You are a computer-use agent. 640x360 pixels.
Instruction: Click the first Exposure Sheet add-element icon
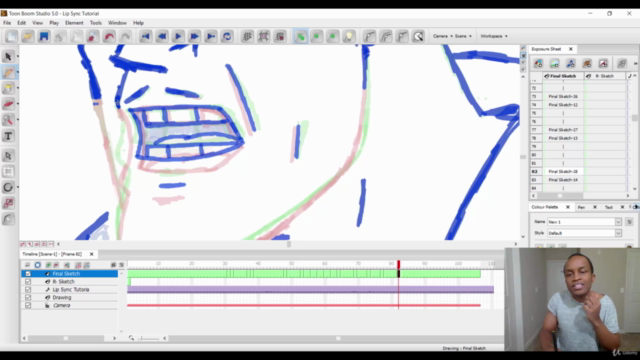click(538, 64)
